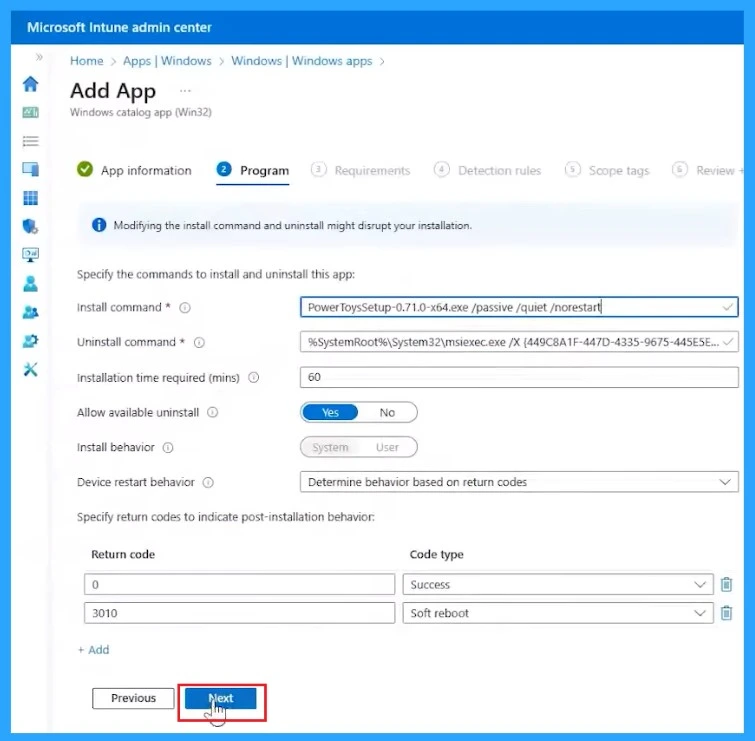Click Allow available uninstall info icon

click(x=212, y=412)
